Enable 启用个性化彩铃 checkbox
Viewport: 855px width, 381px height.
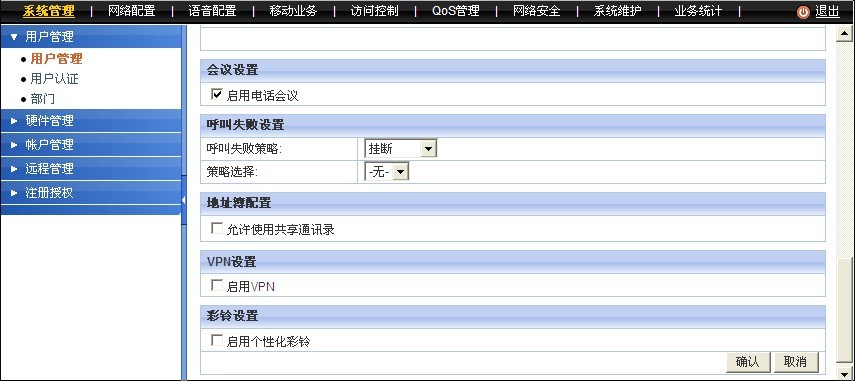click(216, 340)
